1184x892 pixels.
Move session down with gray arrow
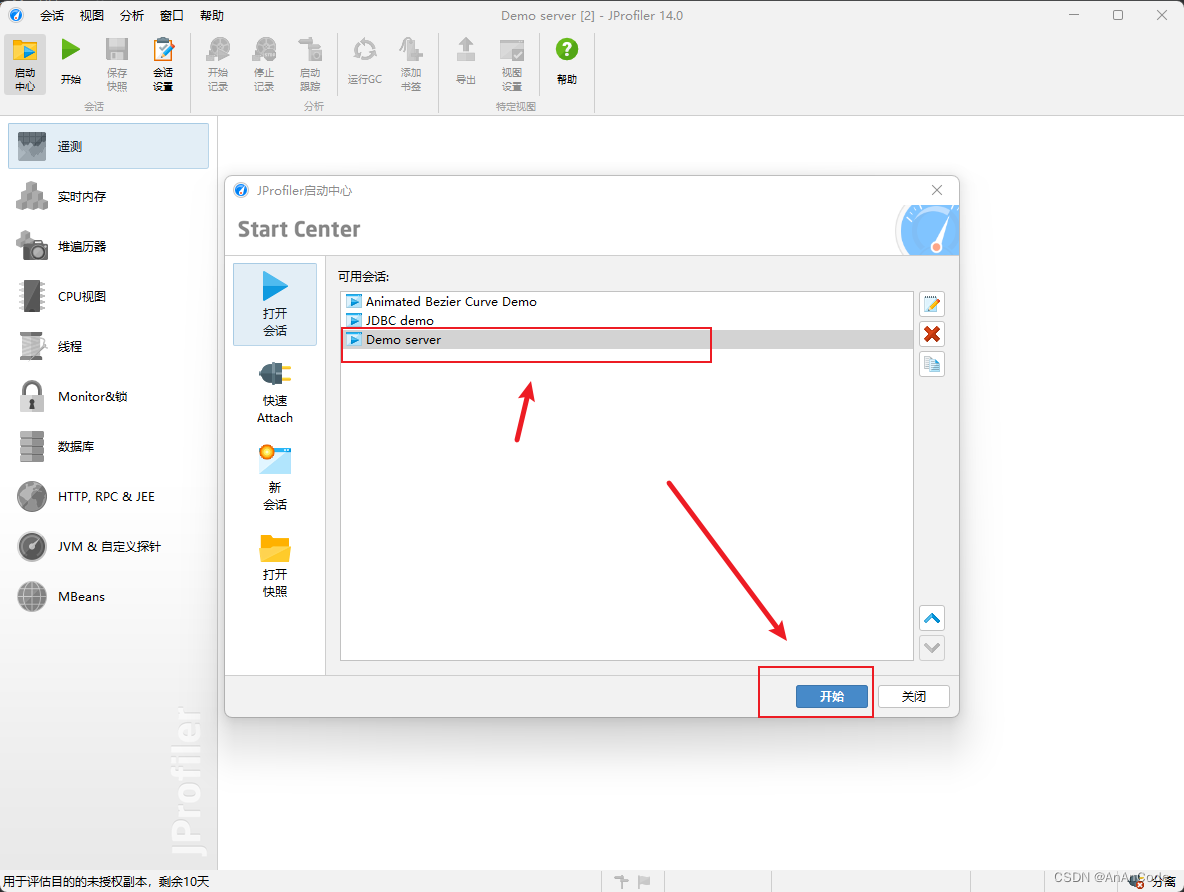point(932,647)
